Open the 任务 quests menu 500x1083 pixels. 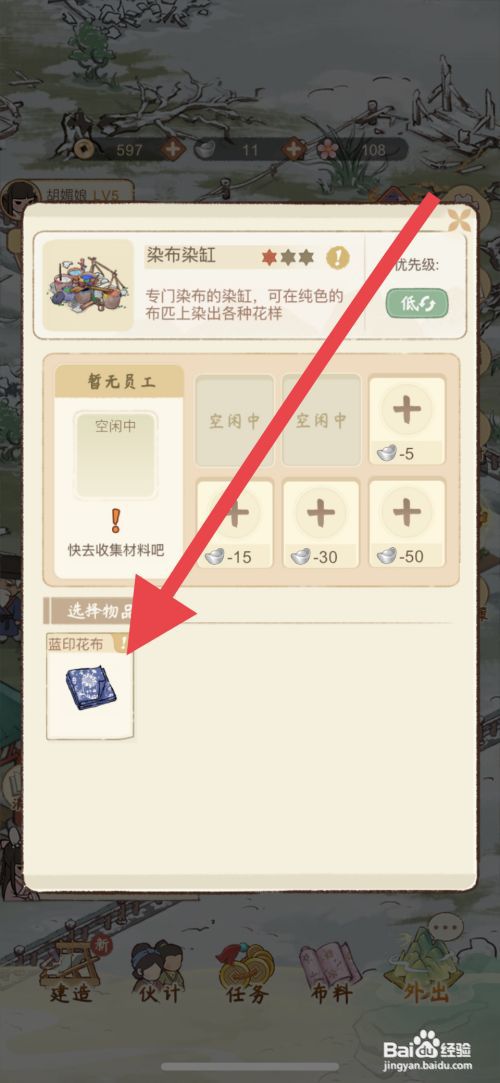click(246, 972)
